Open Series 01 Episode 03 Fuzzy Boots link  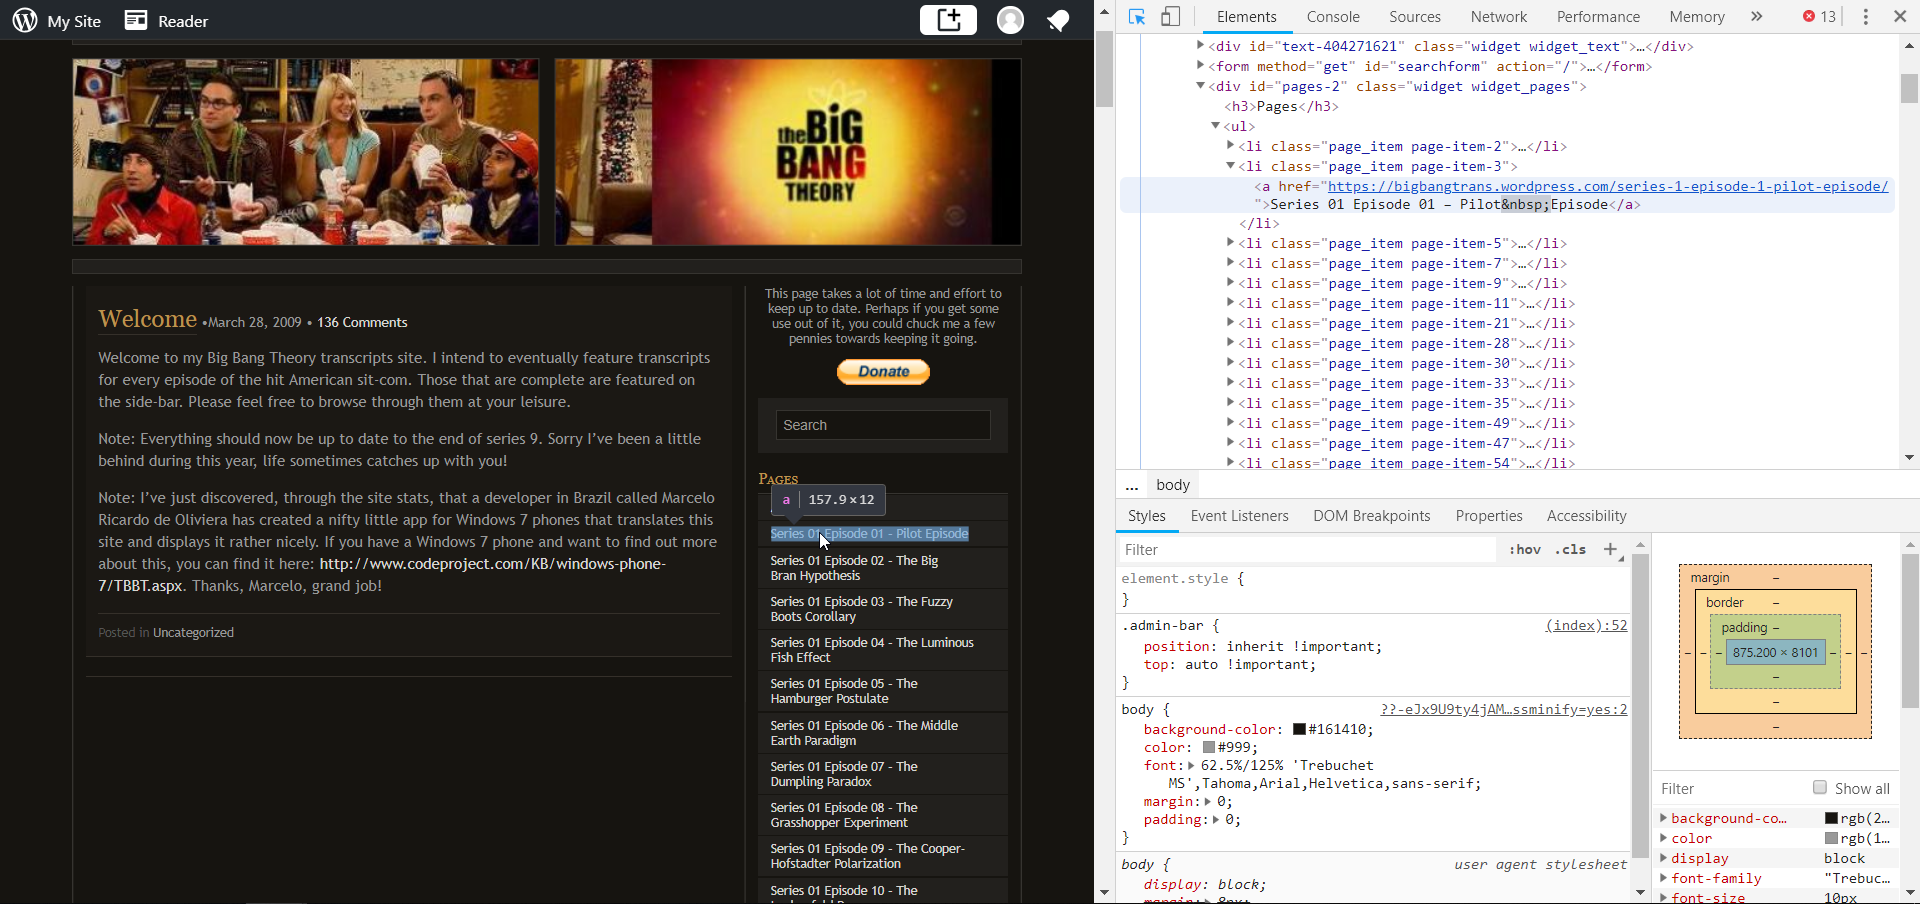pyautogui.click(x=861, y=609)
